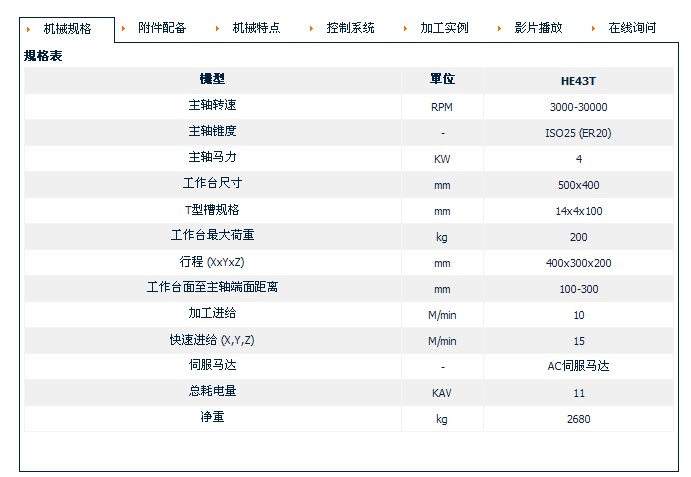Click the value 15 for 快速进给
691x477 pixels.
click(x=579, y=341)
